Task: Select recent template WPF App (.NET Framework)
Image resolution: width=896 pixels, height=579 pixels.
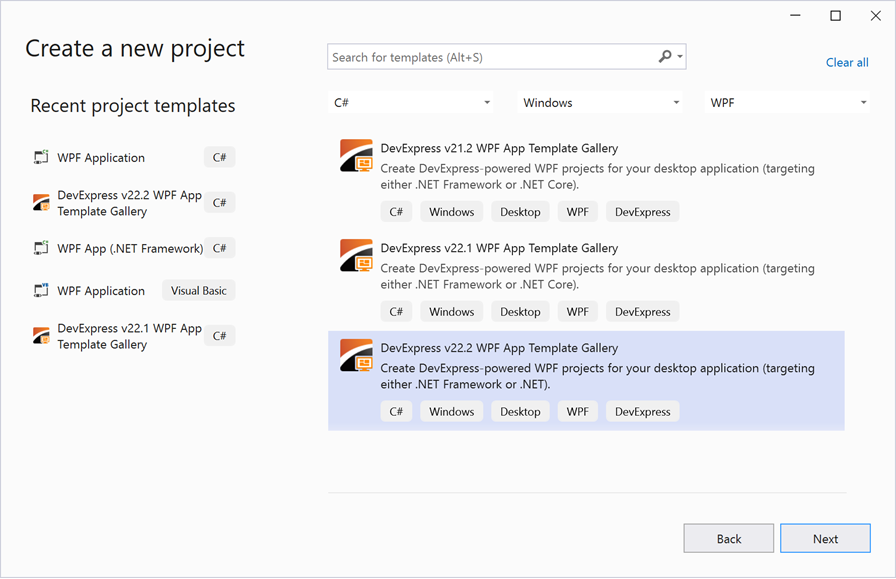Action: 130,249
